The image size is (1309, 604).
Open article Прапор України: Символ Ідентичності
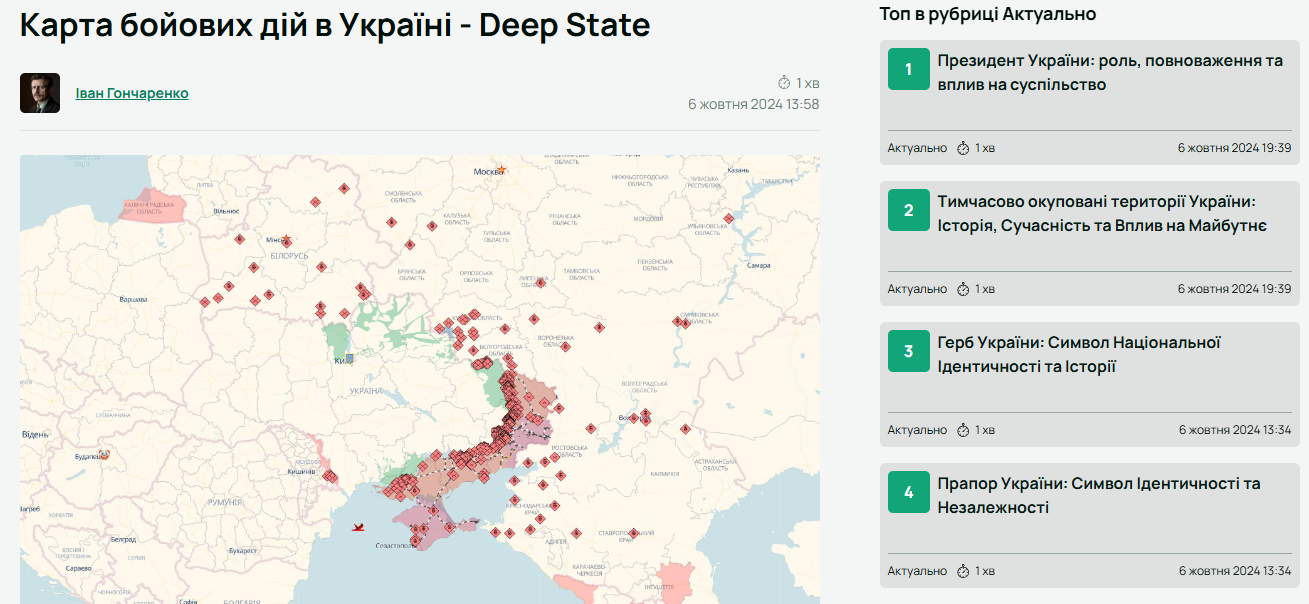pyautogui.click(x=1099, y=496)
